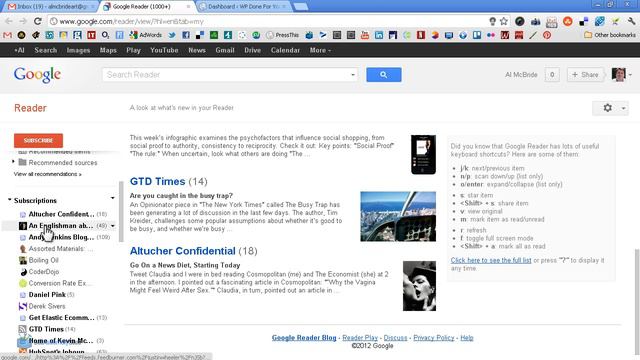
Task: Click the Al McBride profile photo
Action: coord(618,75)
